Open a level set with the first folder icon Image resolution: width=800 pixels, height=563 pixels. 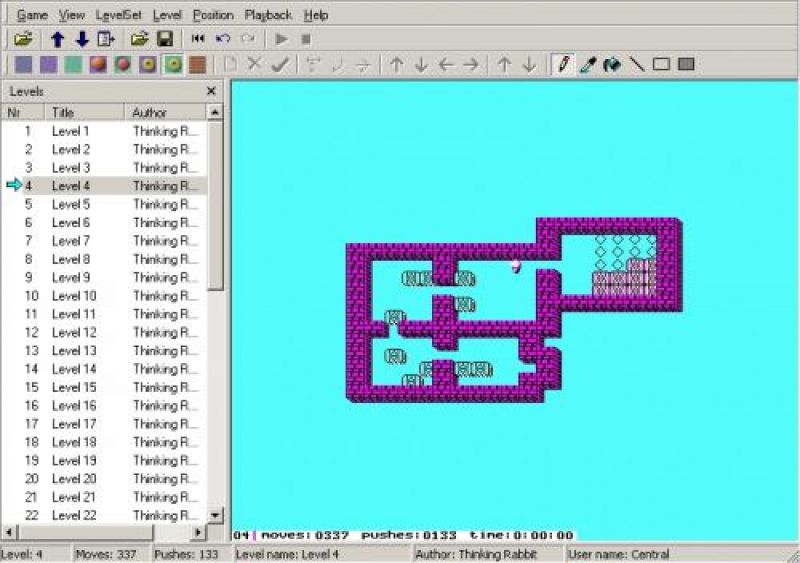pos(23,39)
